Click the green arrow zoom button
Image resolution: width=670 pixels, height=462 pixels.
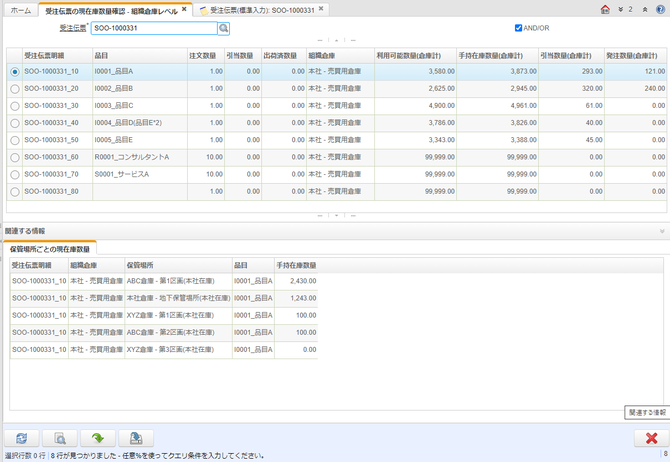(x=98, y=438)
